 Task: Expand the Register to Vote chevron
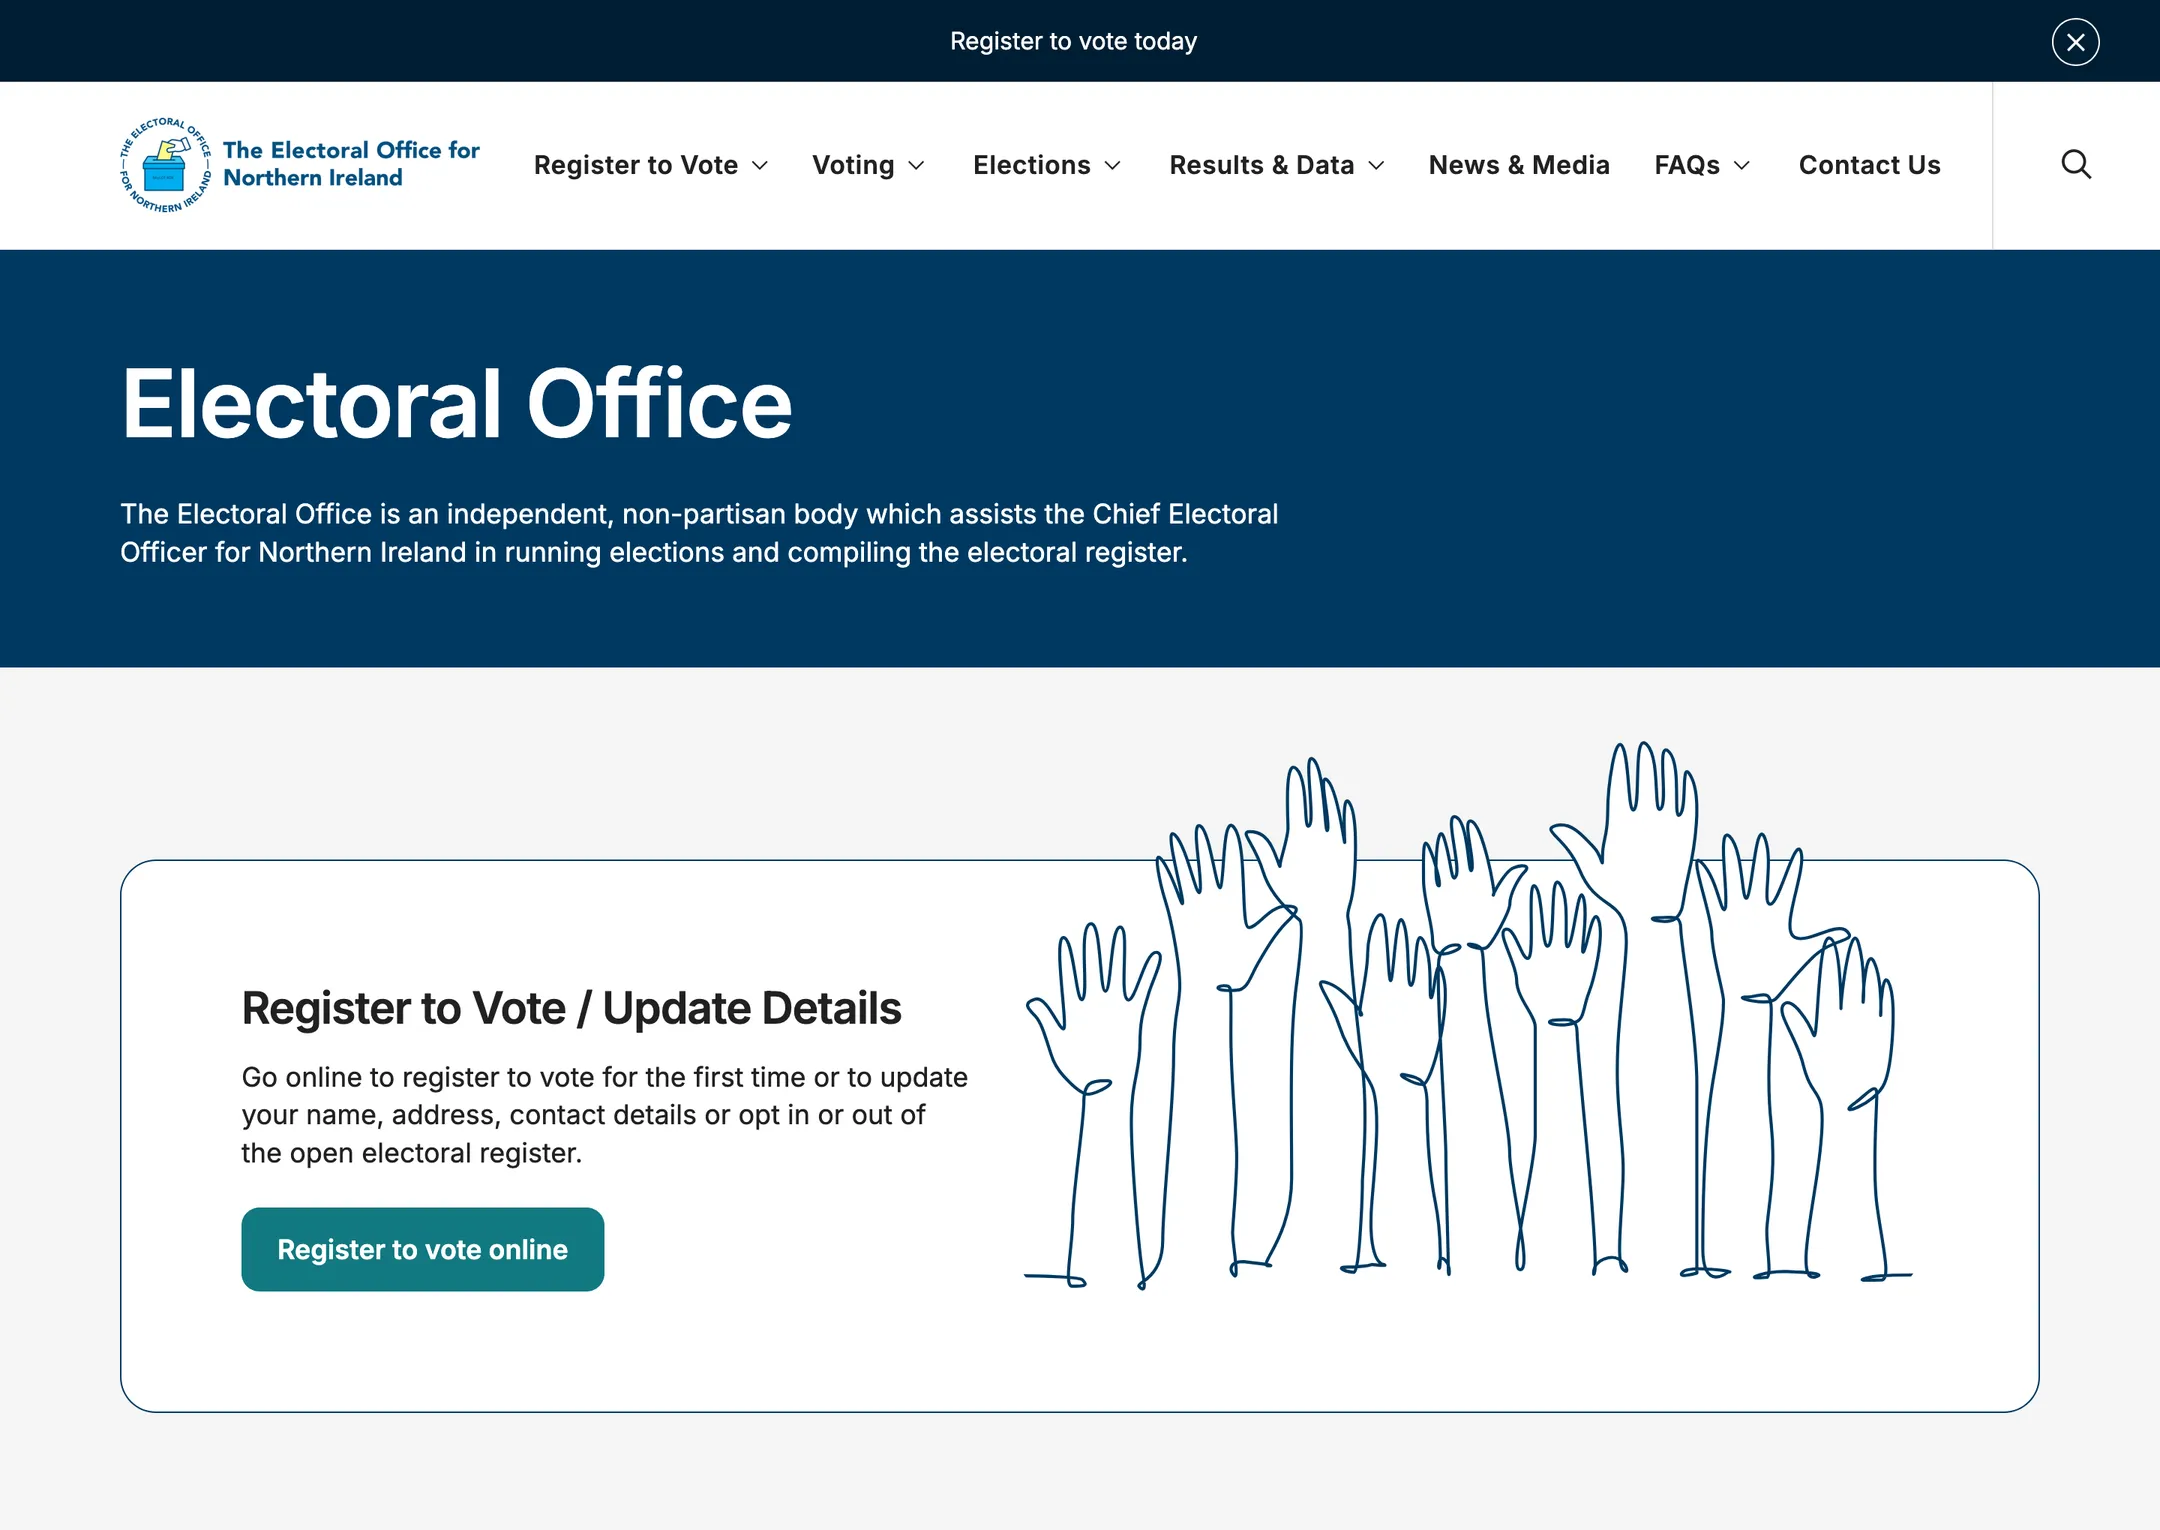760,166
